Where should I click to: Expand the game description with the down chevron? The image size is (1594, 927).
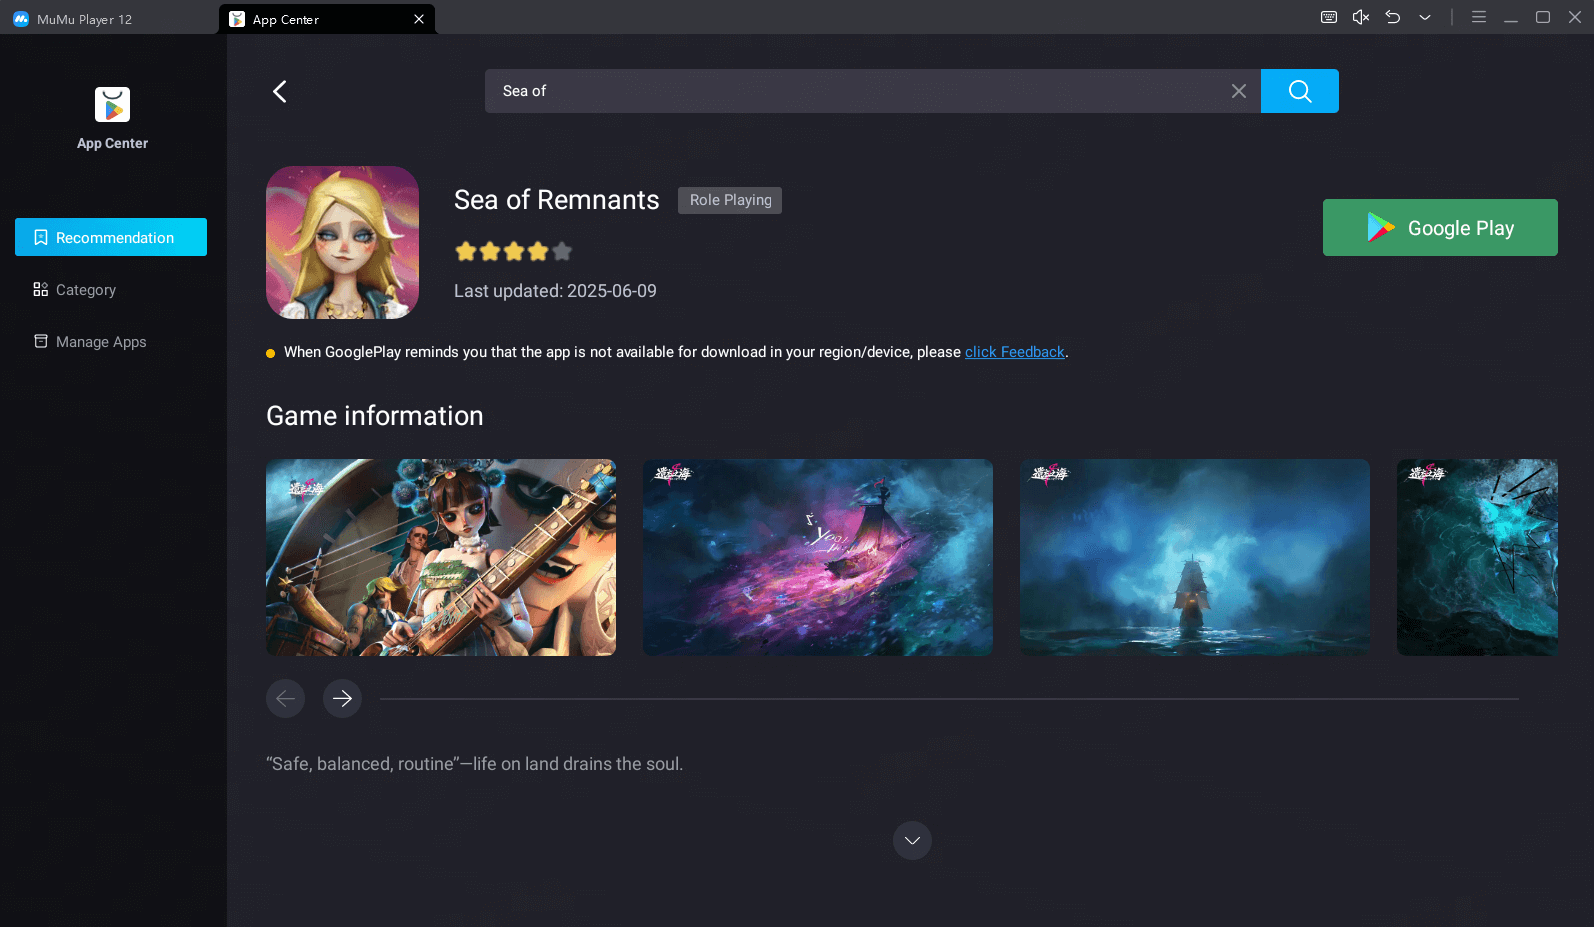coord(912,840)
